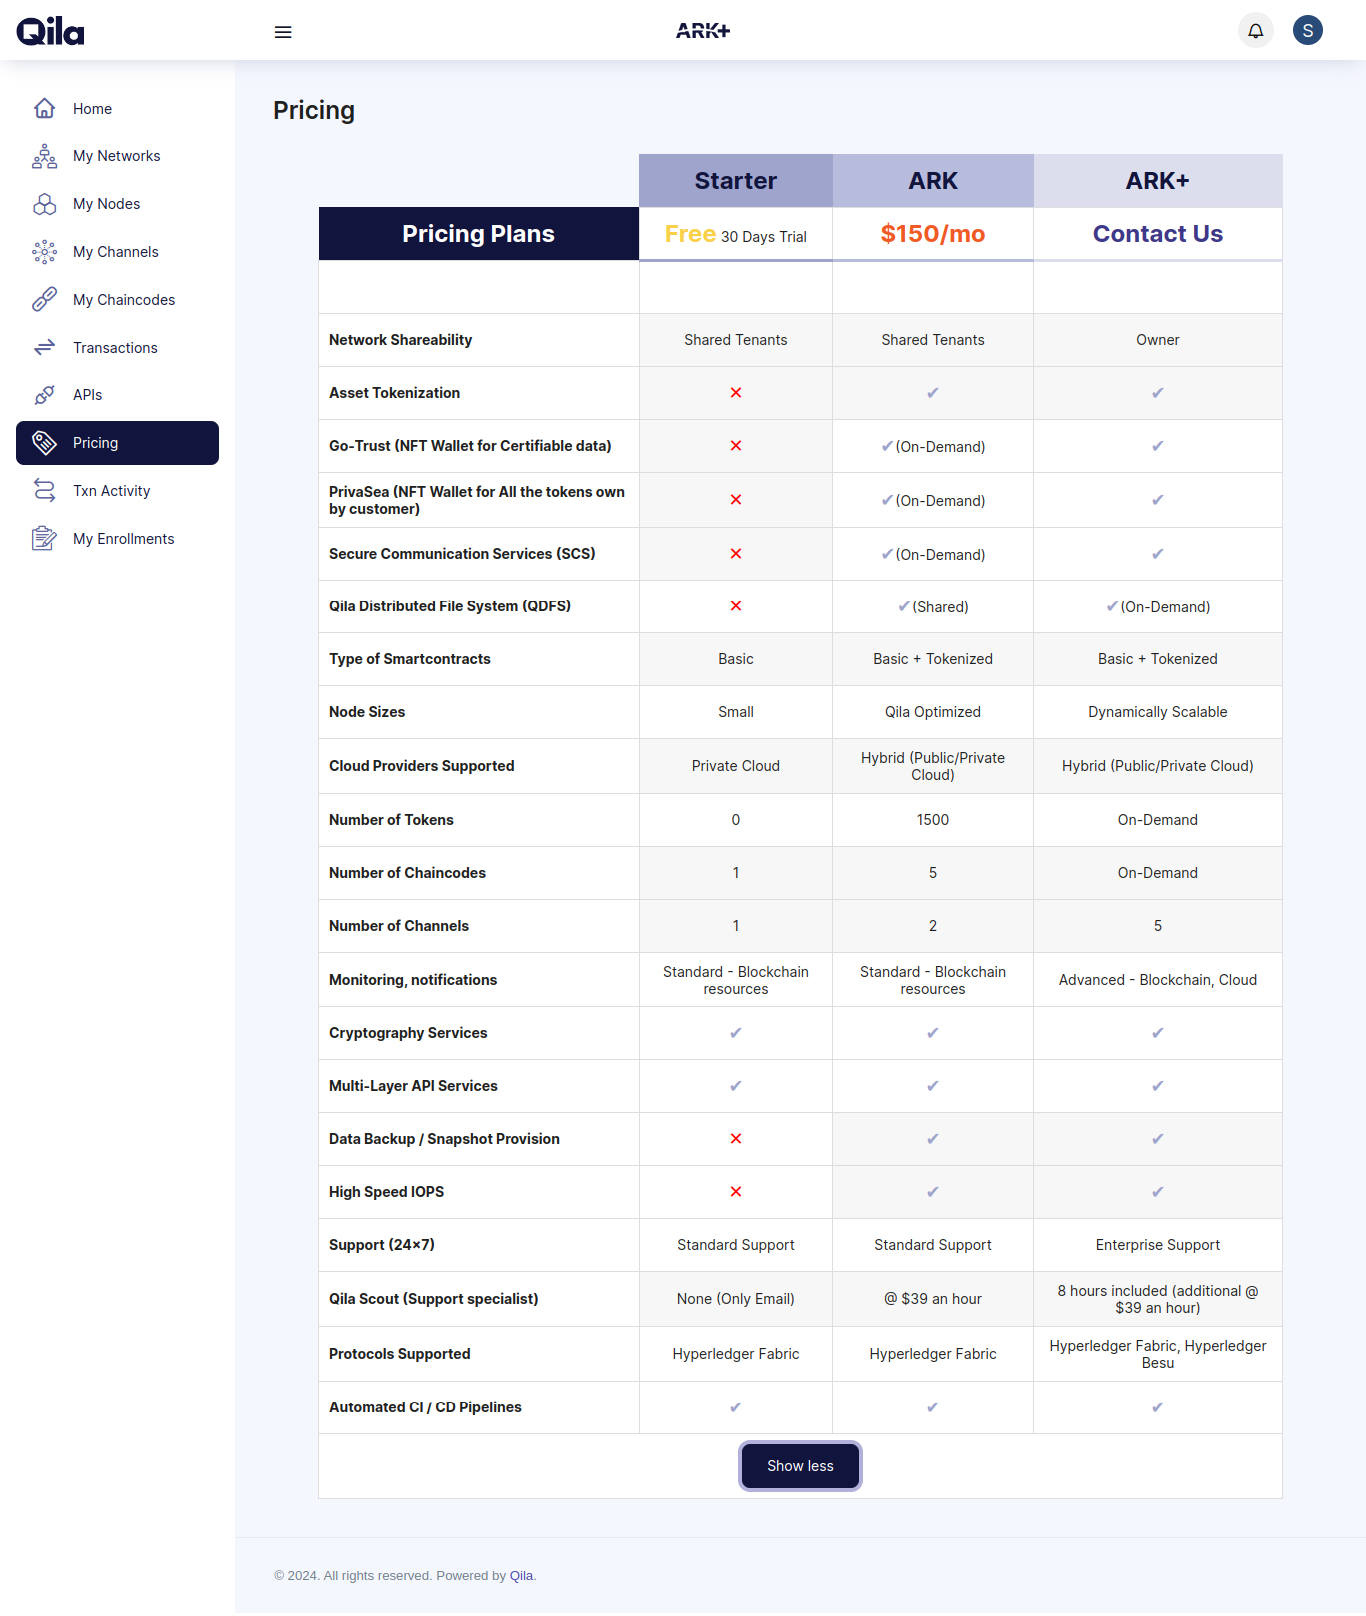Click Enterprise Support cell
1366x1616 pixels.
point(1158,1245)
